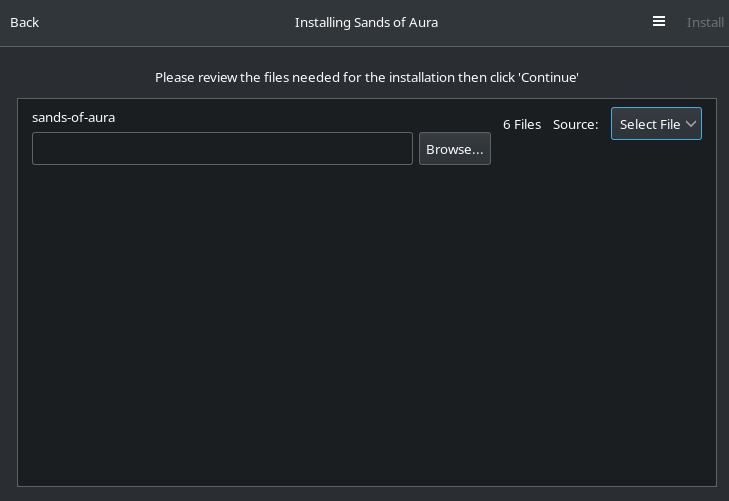Open the hamburger menu icon

(658, 21)
